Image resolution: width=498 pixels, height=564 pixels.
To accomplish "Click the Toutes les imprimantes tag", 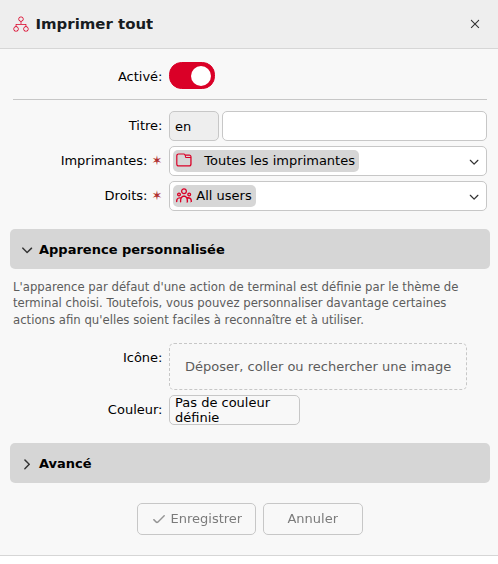I will (266, 161).
